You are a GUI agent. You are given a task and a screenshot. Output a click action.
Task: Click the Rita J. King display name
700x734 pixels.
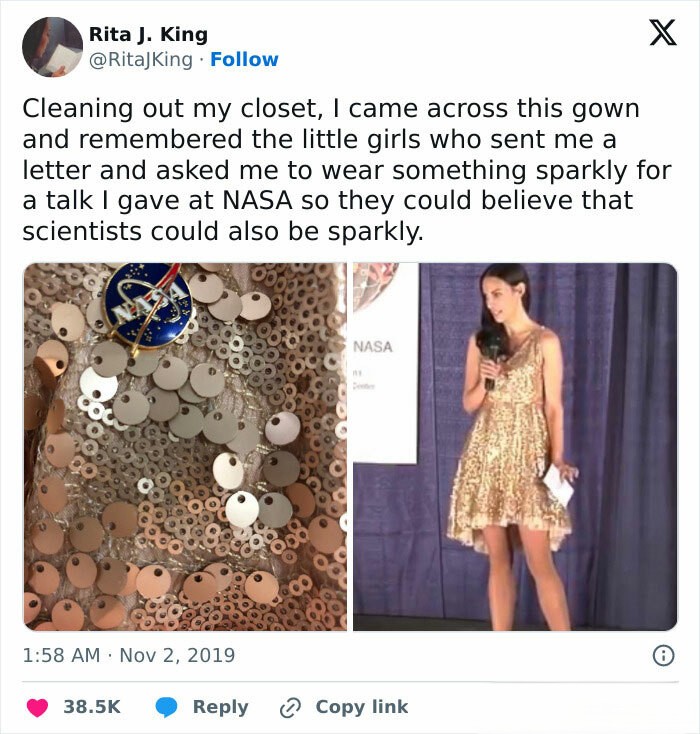click(148, 34)
